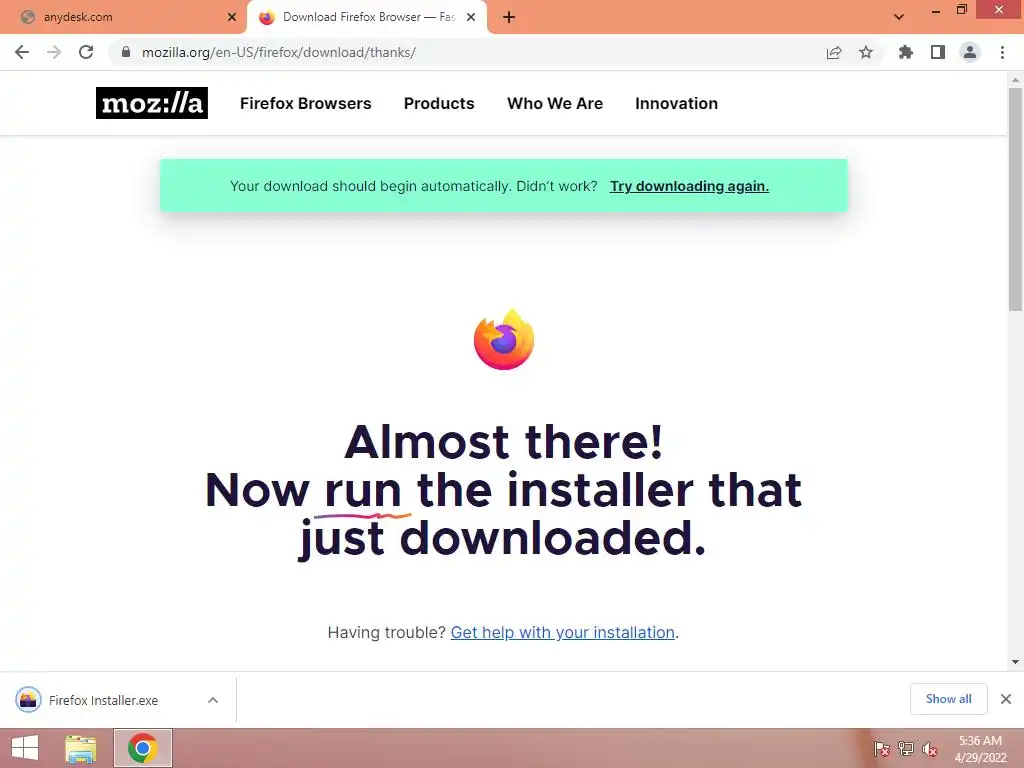Click the address bar URL
Screen dimensions: 1024x768
279,52
